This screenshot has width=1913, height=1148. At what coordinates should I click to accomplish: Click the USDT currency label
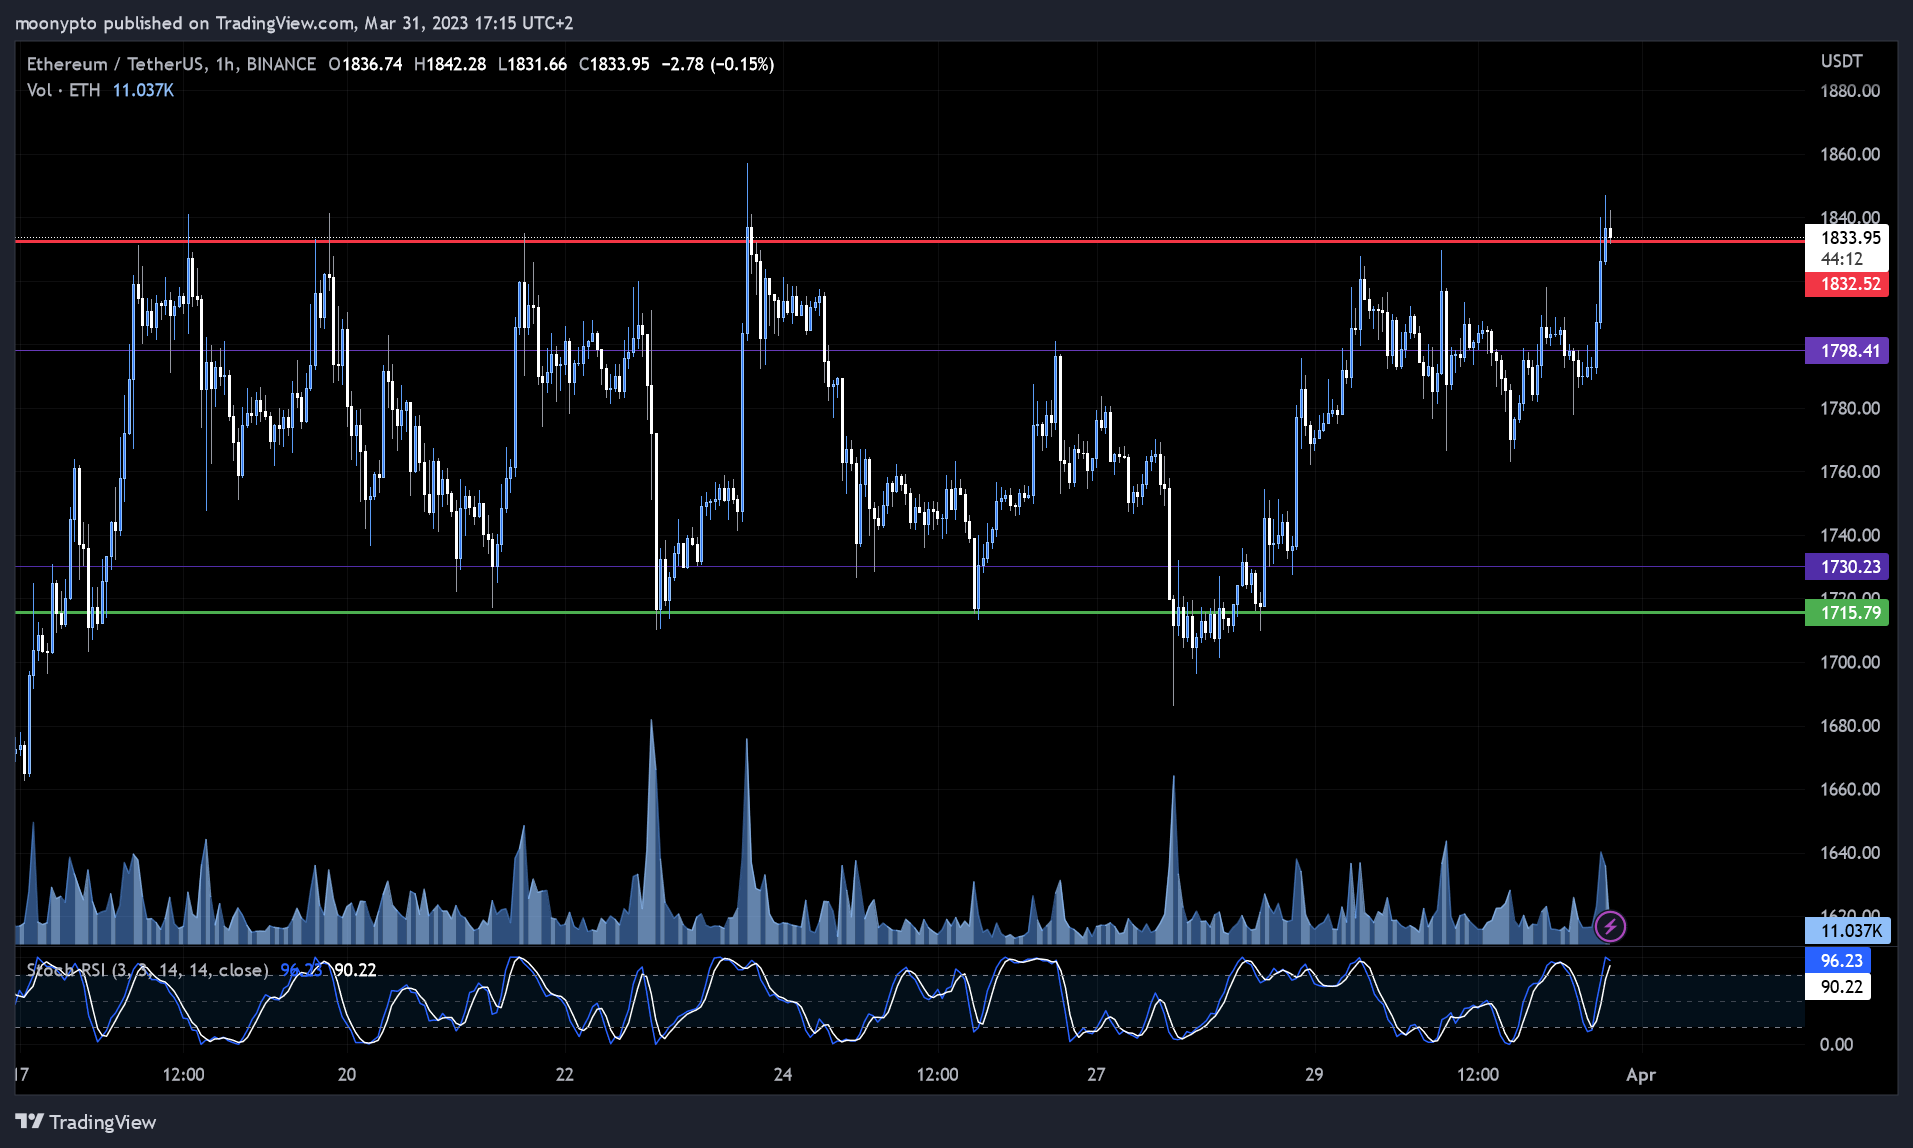coord(1842,61)
